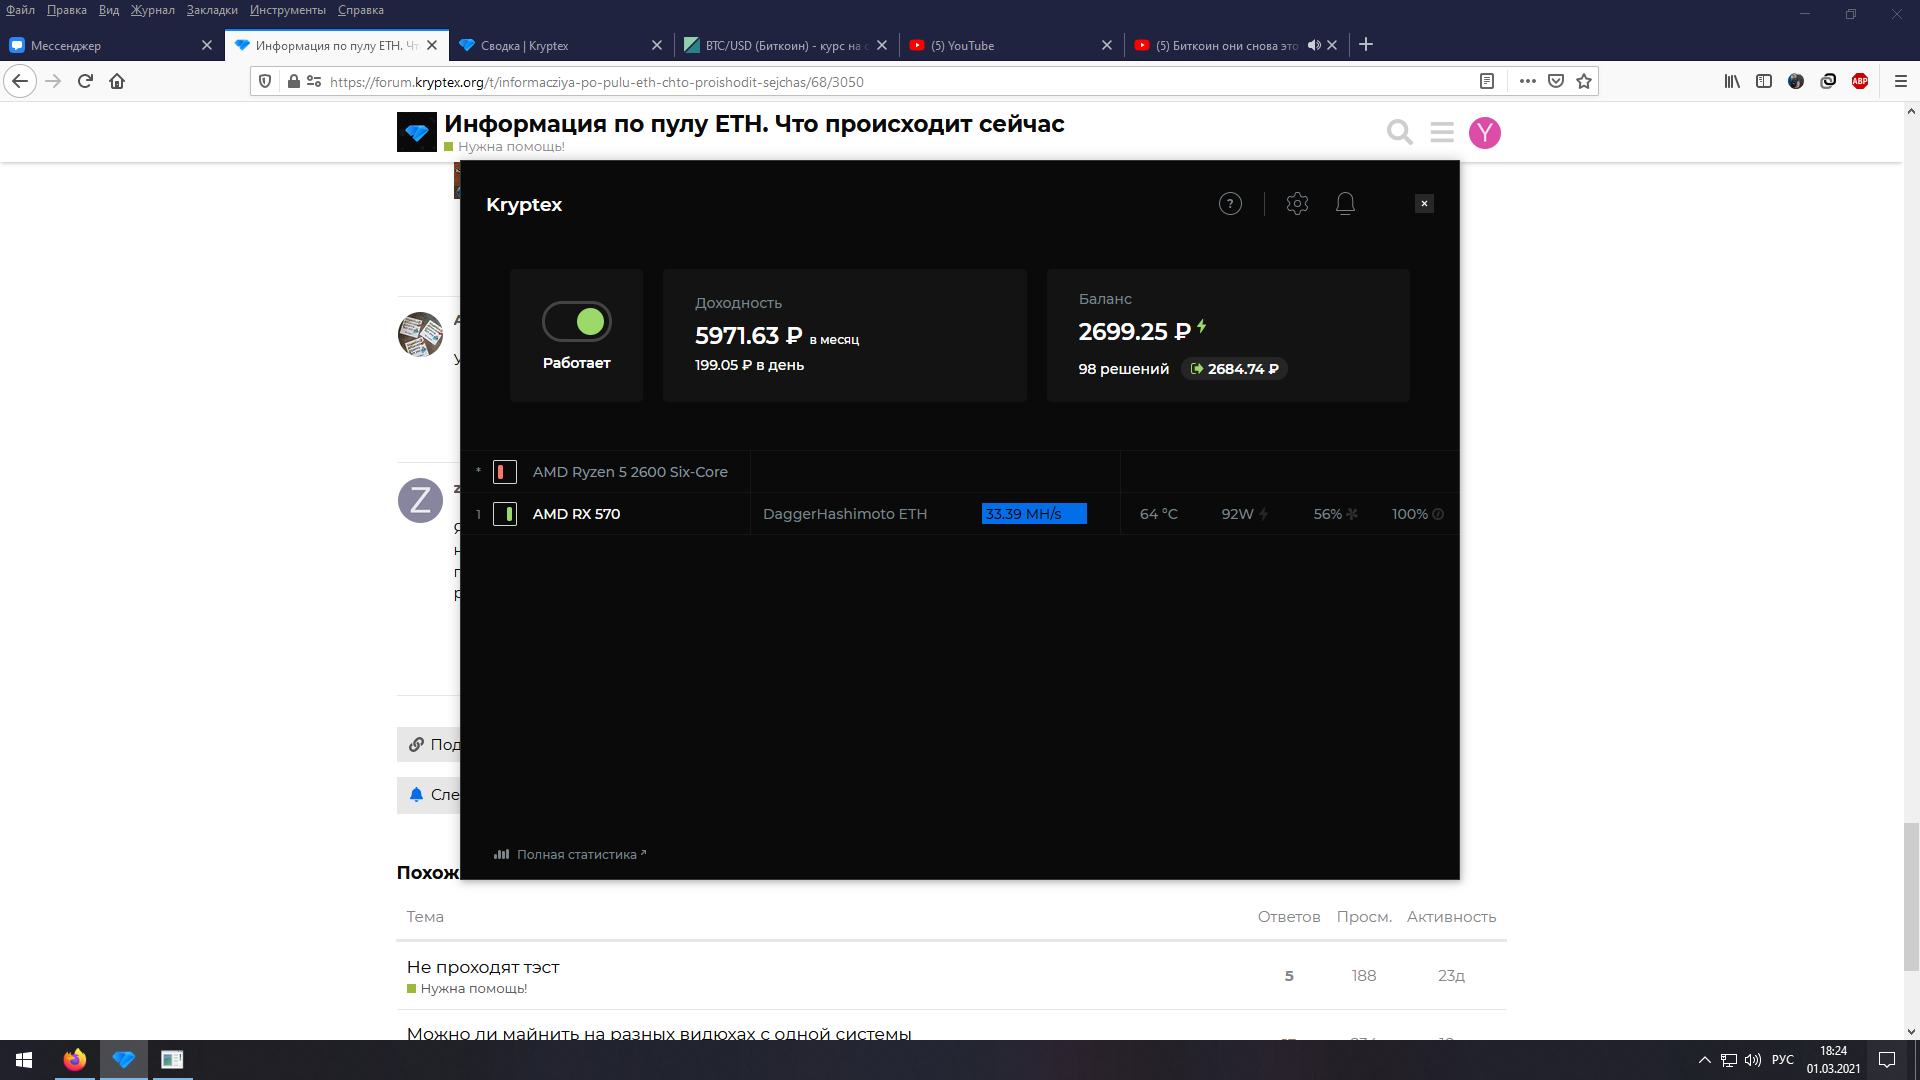
Task: Click Kryptex forum logo
Action: click(417, 132)
